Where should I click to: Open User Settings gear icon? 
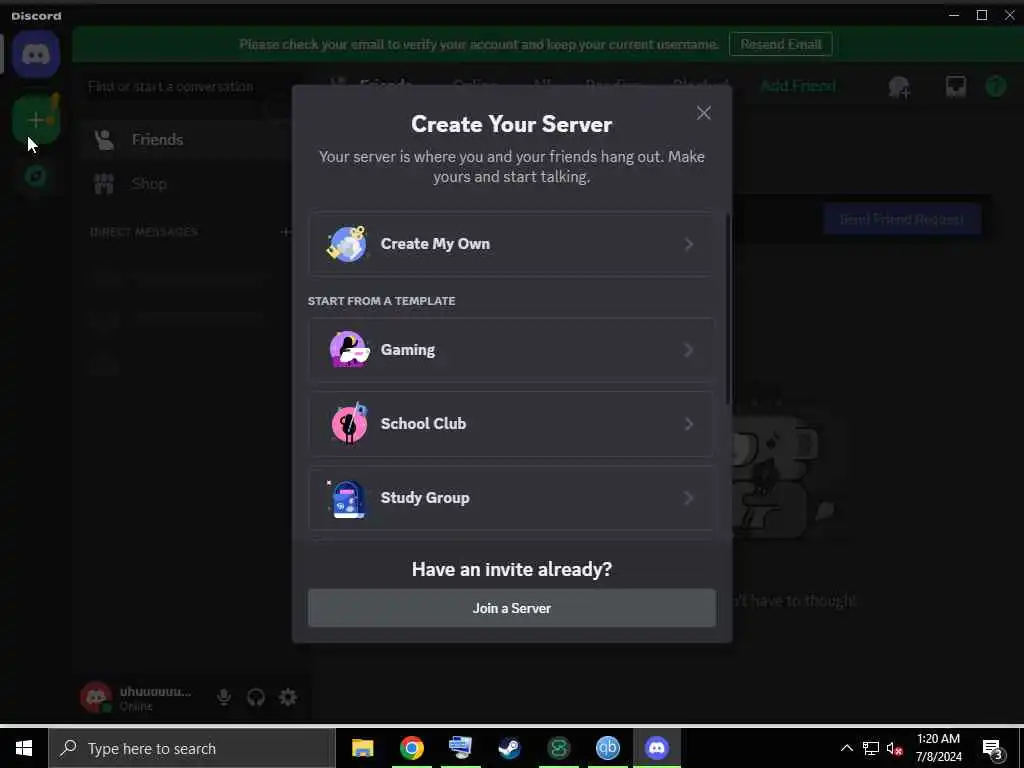click(288, 697)
